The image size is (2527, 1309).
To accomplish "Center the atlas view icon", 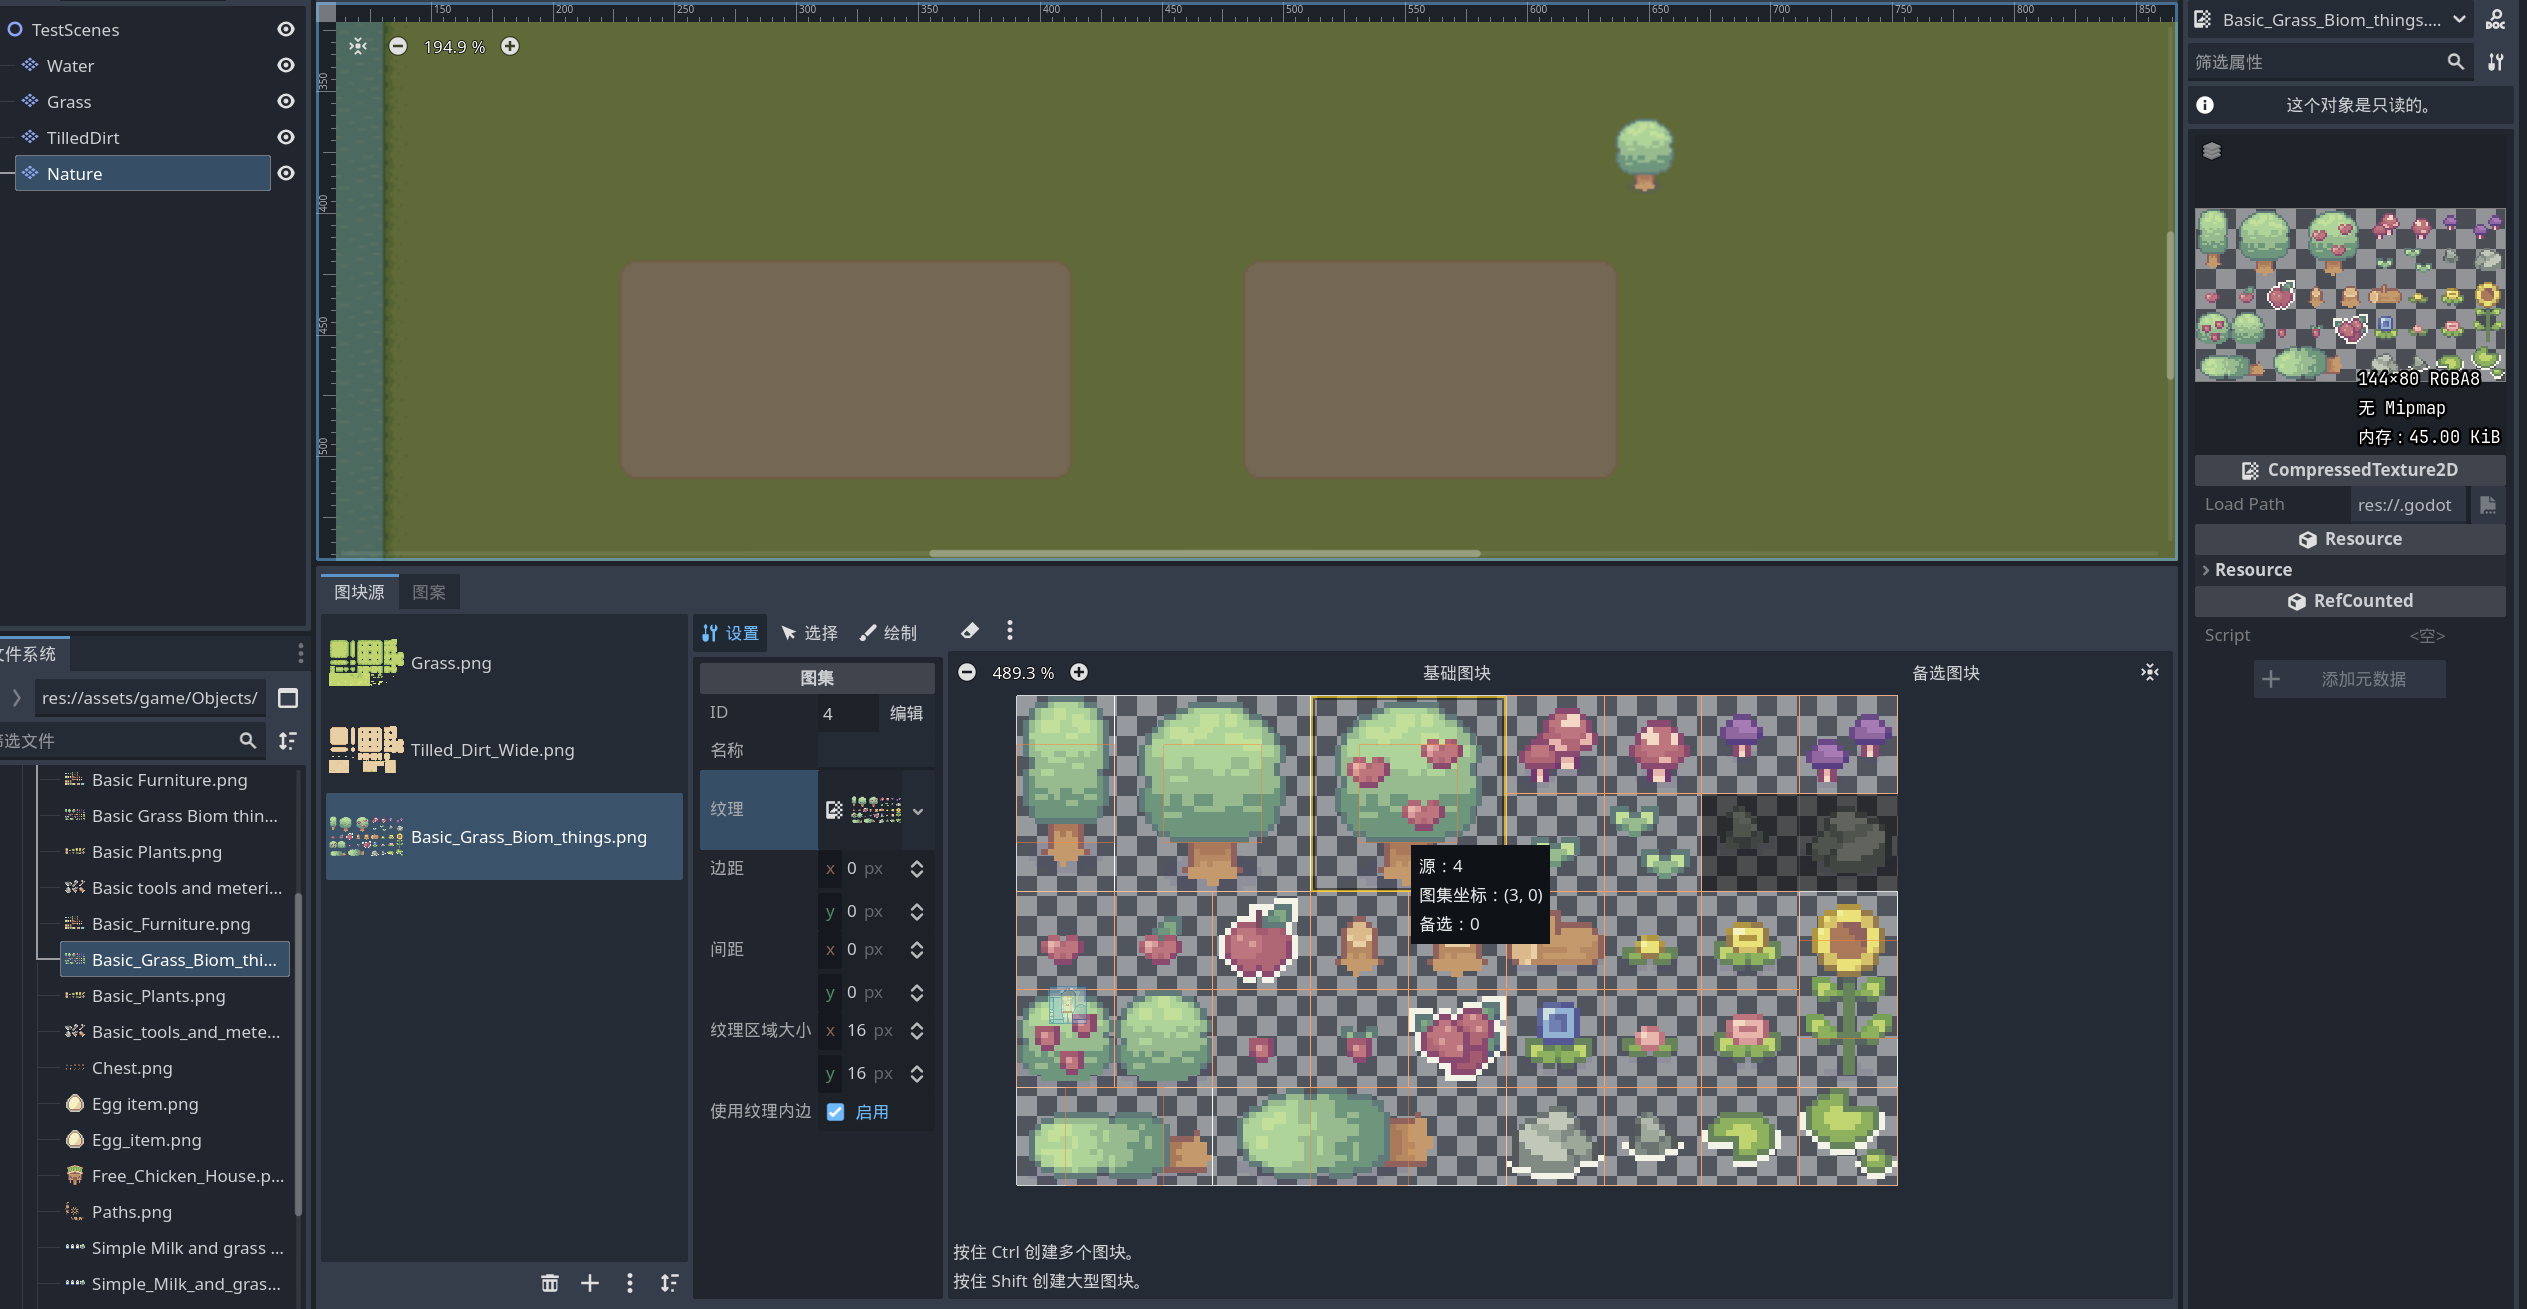I will click(2149, 672).
